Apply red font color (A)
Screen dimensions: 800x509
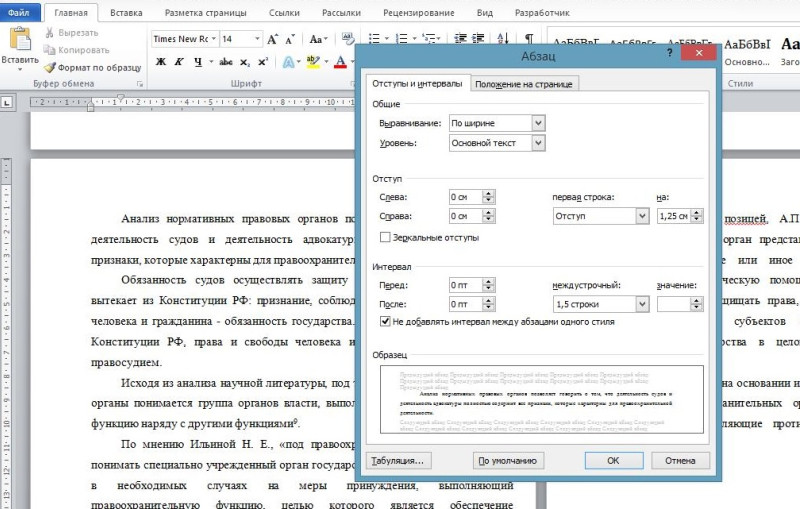[x=340, y=62]
